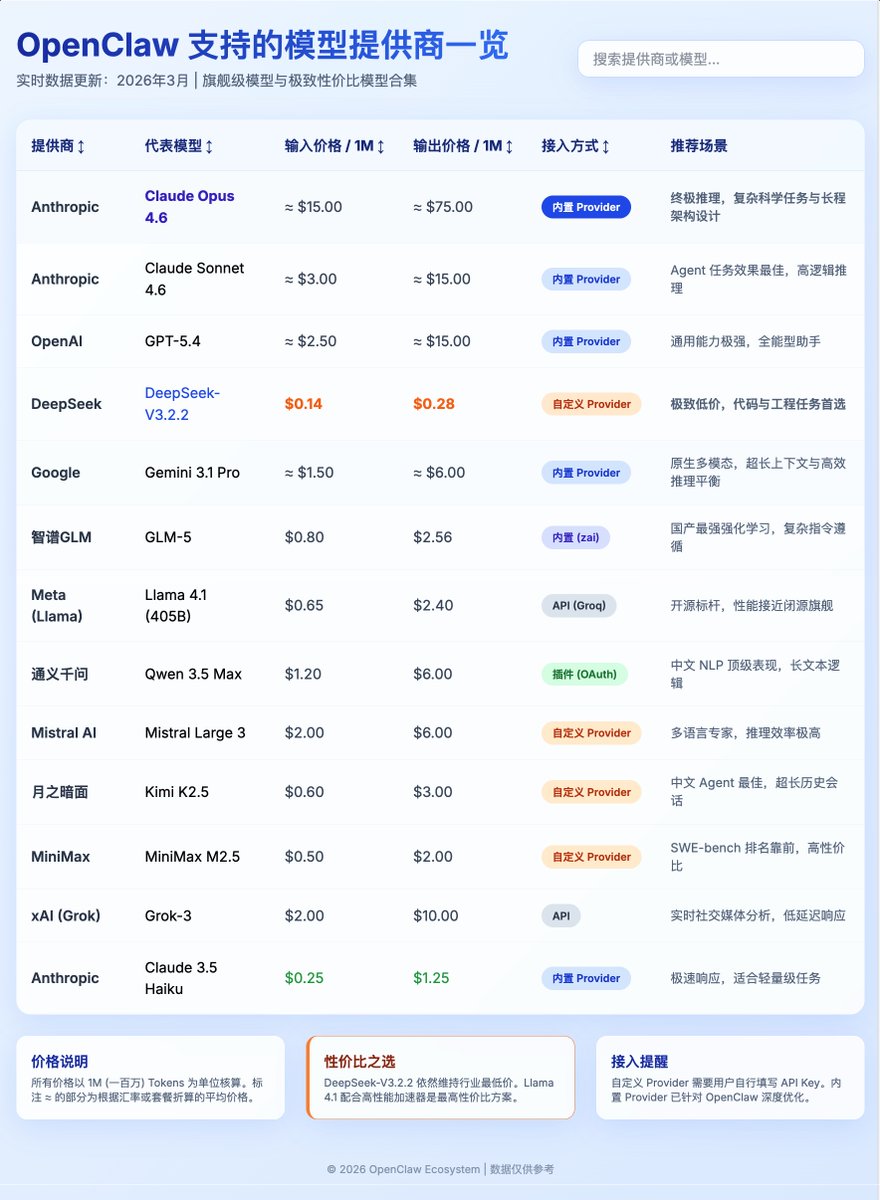This screenshot has height=1200, width=880.
Task: Select the MiniMax provider cell
Action: click(61, 857)
